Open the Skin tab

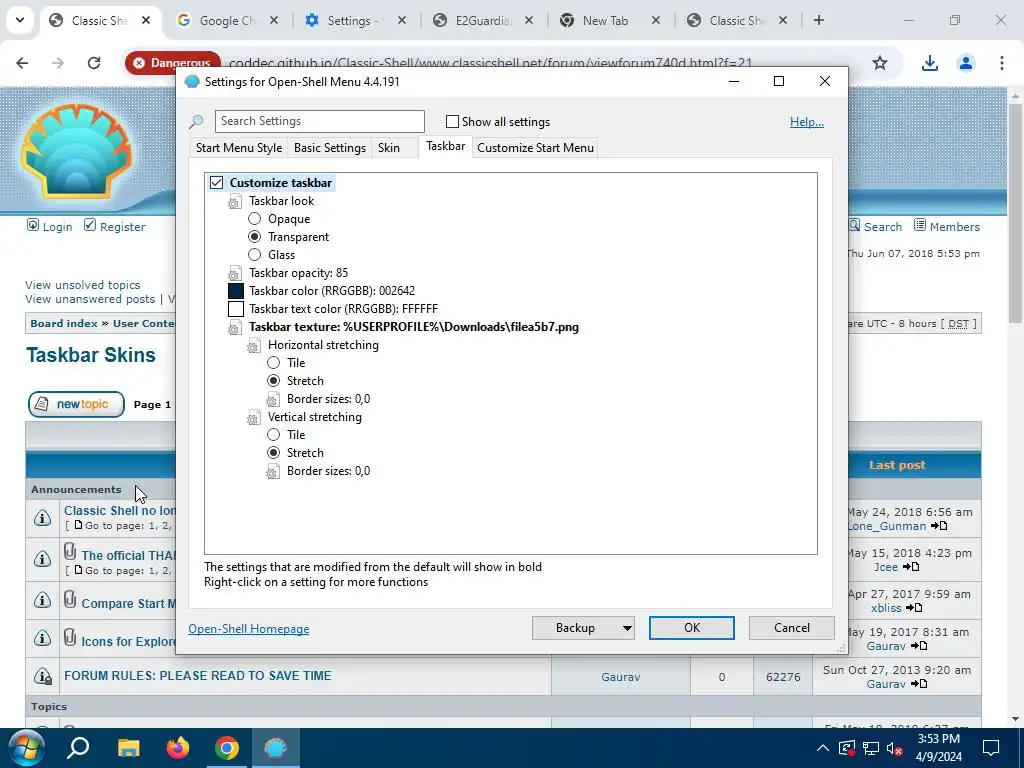(389, 148)
